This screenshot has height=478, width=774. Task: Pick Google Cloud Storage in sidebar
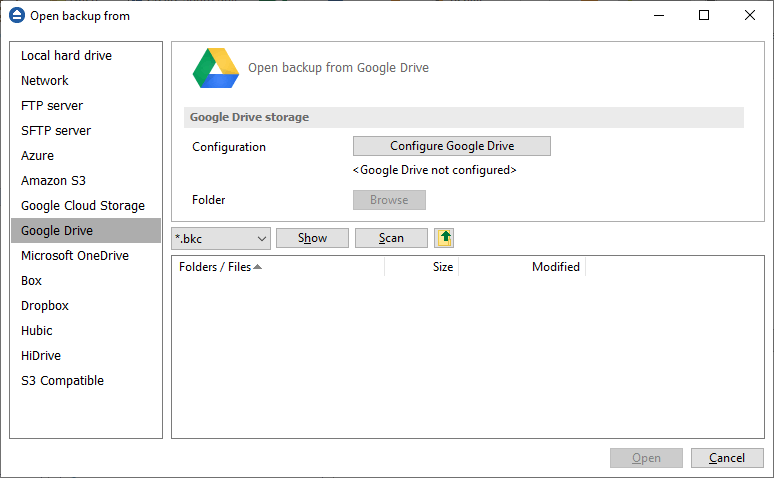(x=86, y=205)
